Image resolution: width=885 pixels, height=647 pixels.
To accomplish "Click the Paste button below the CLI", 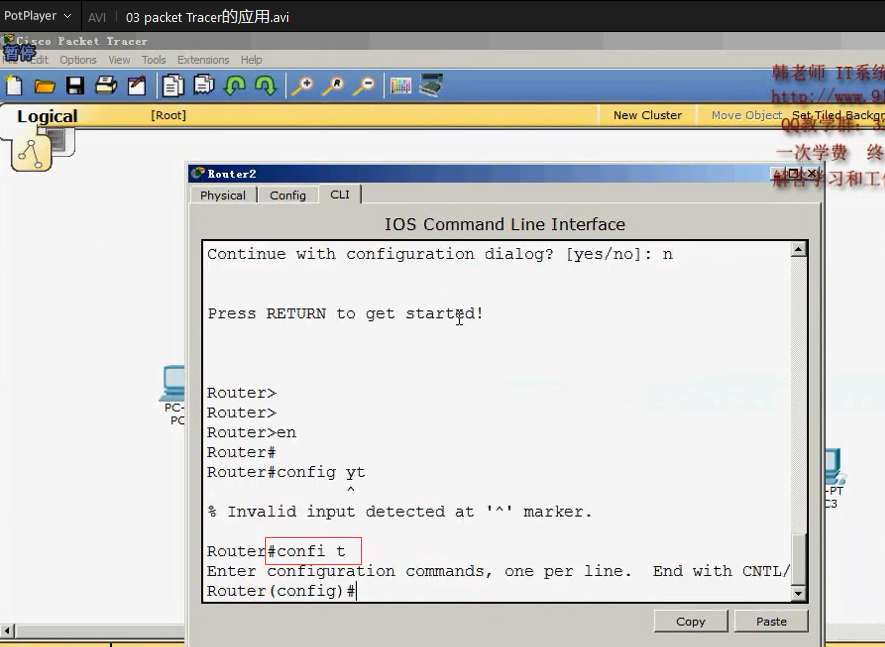I will point(771,621).
